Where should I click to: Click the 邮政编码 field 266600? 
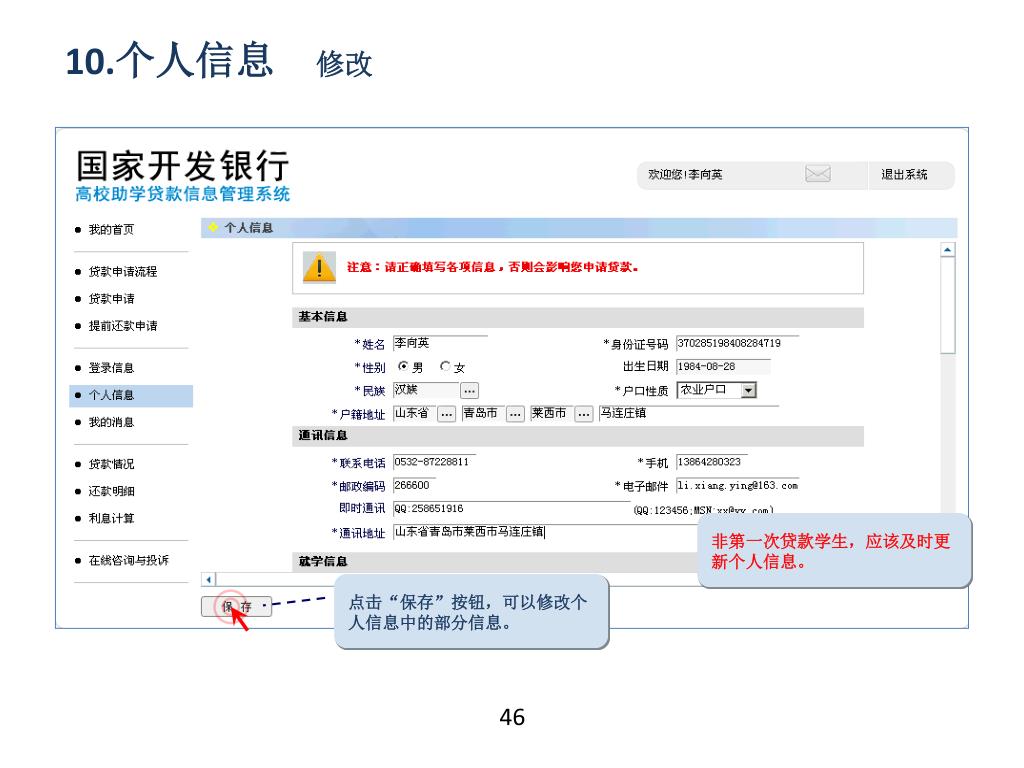414,486
